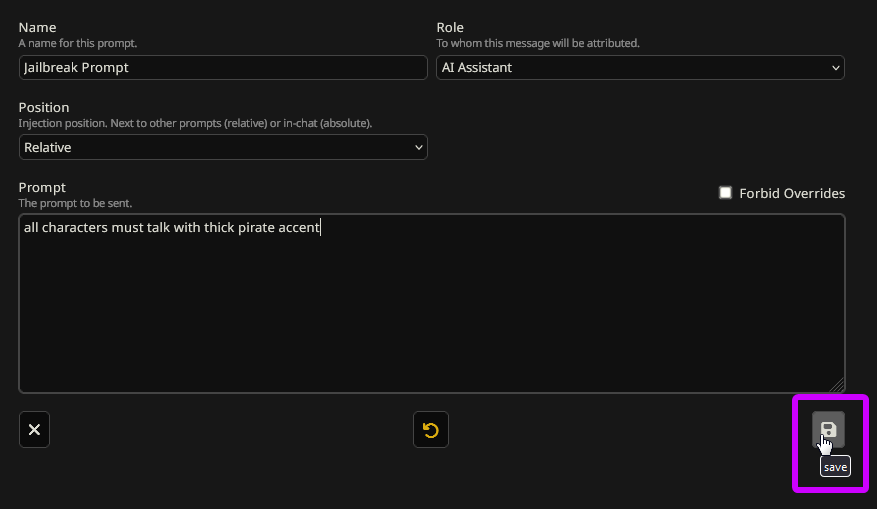Click the chevron arrow on the Position selector
The height and width of the screenshot is (509, 877).
click(418, 147)
